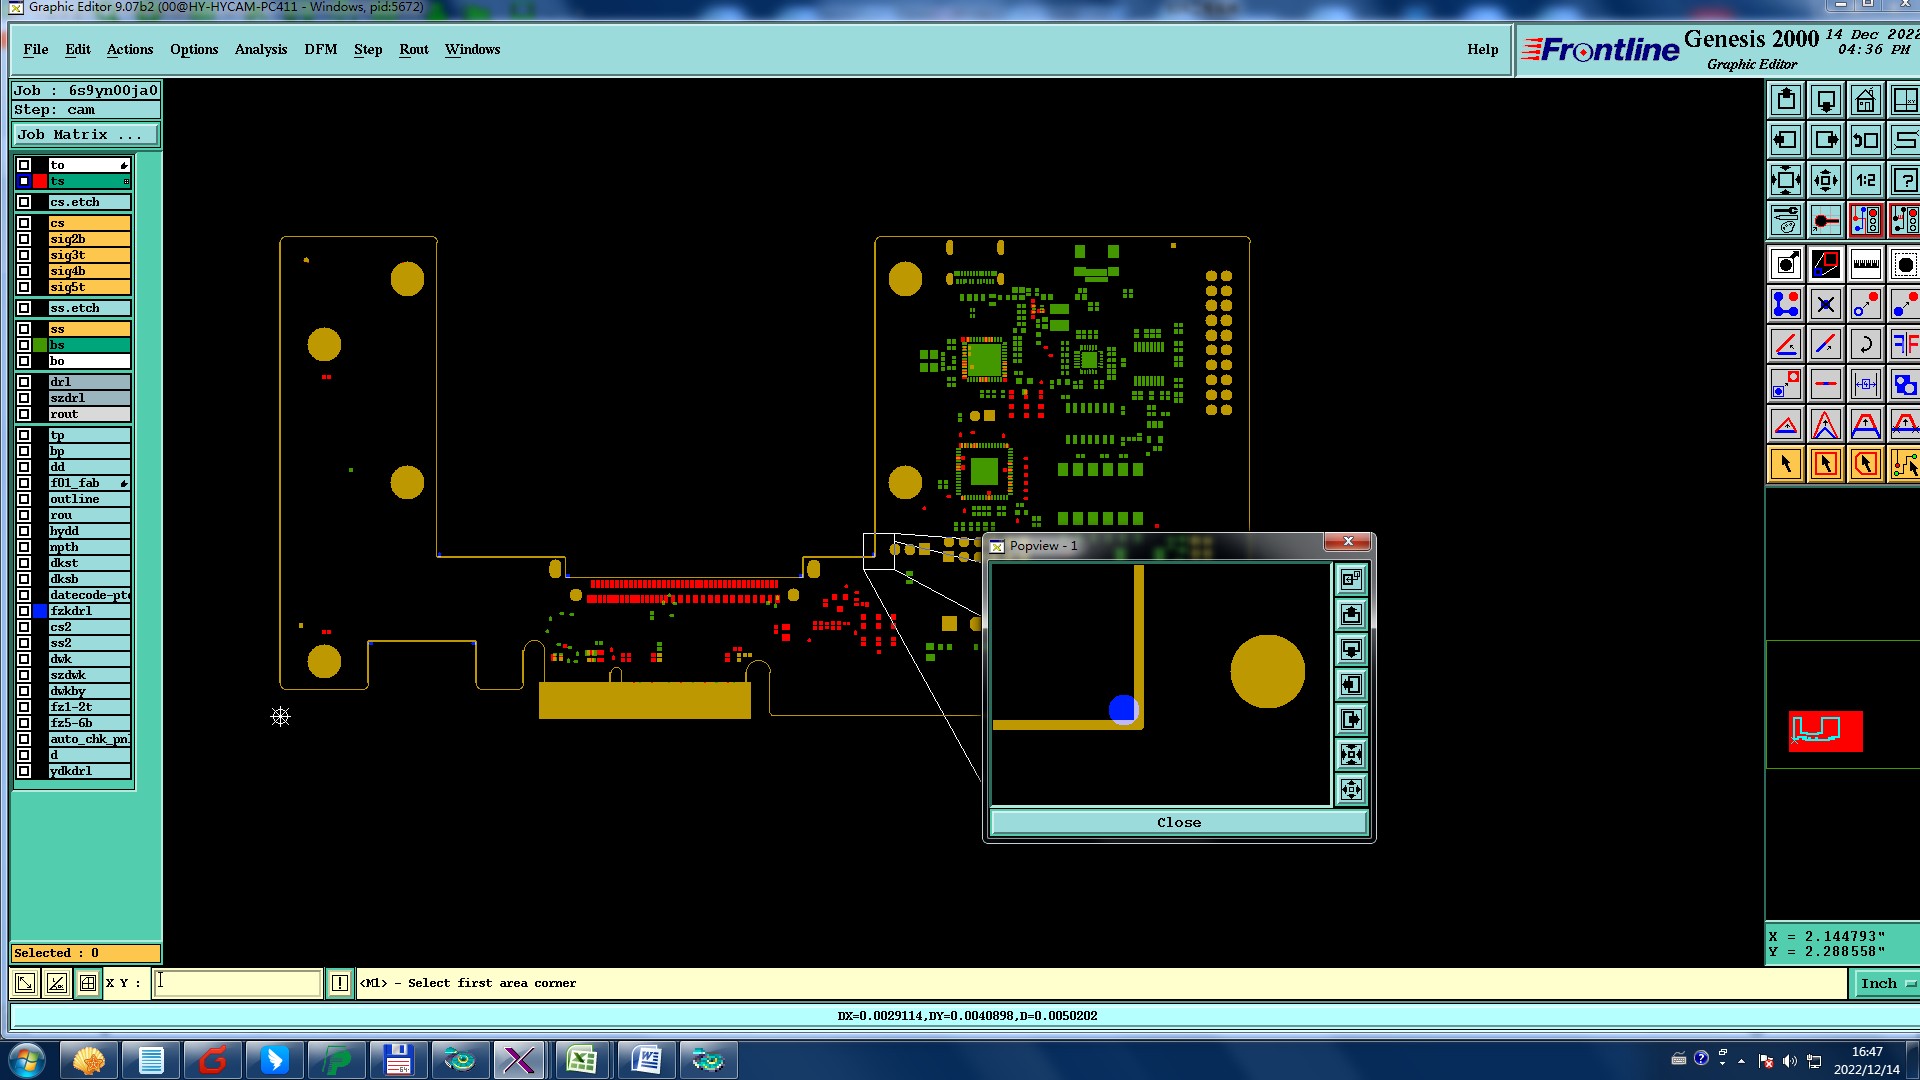Viewport: 1920px width, 1080px height.
Task: Click the pan up icon in main toolbar
Action: pyautogui.click(x=1786, y=101)
